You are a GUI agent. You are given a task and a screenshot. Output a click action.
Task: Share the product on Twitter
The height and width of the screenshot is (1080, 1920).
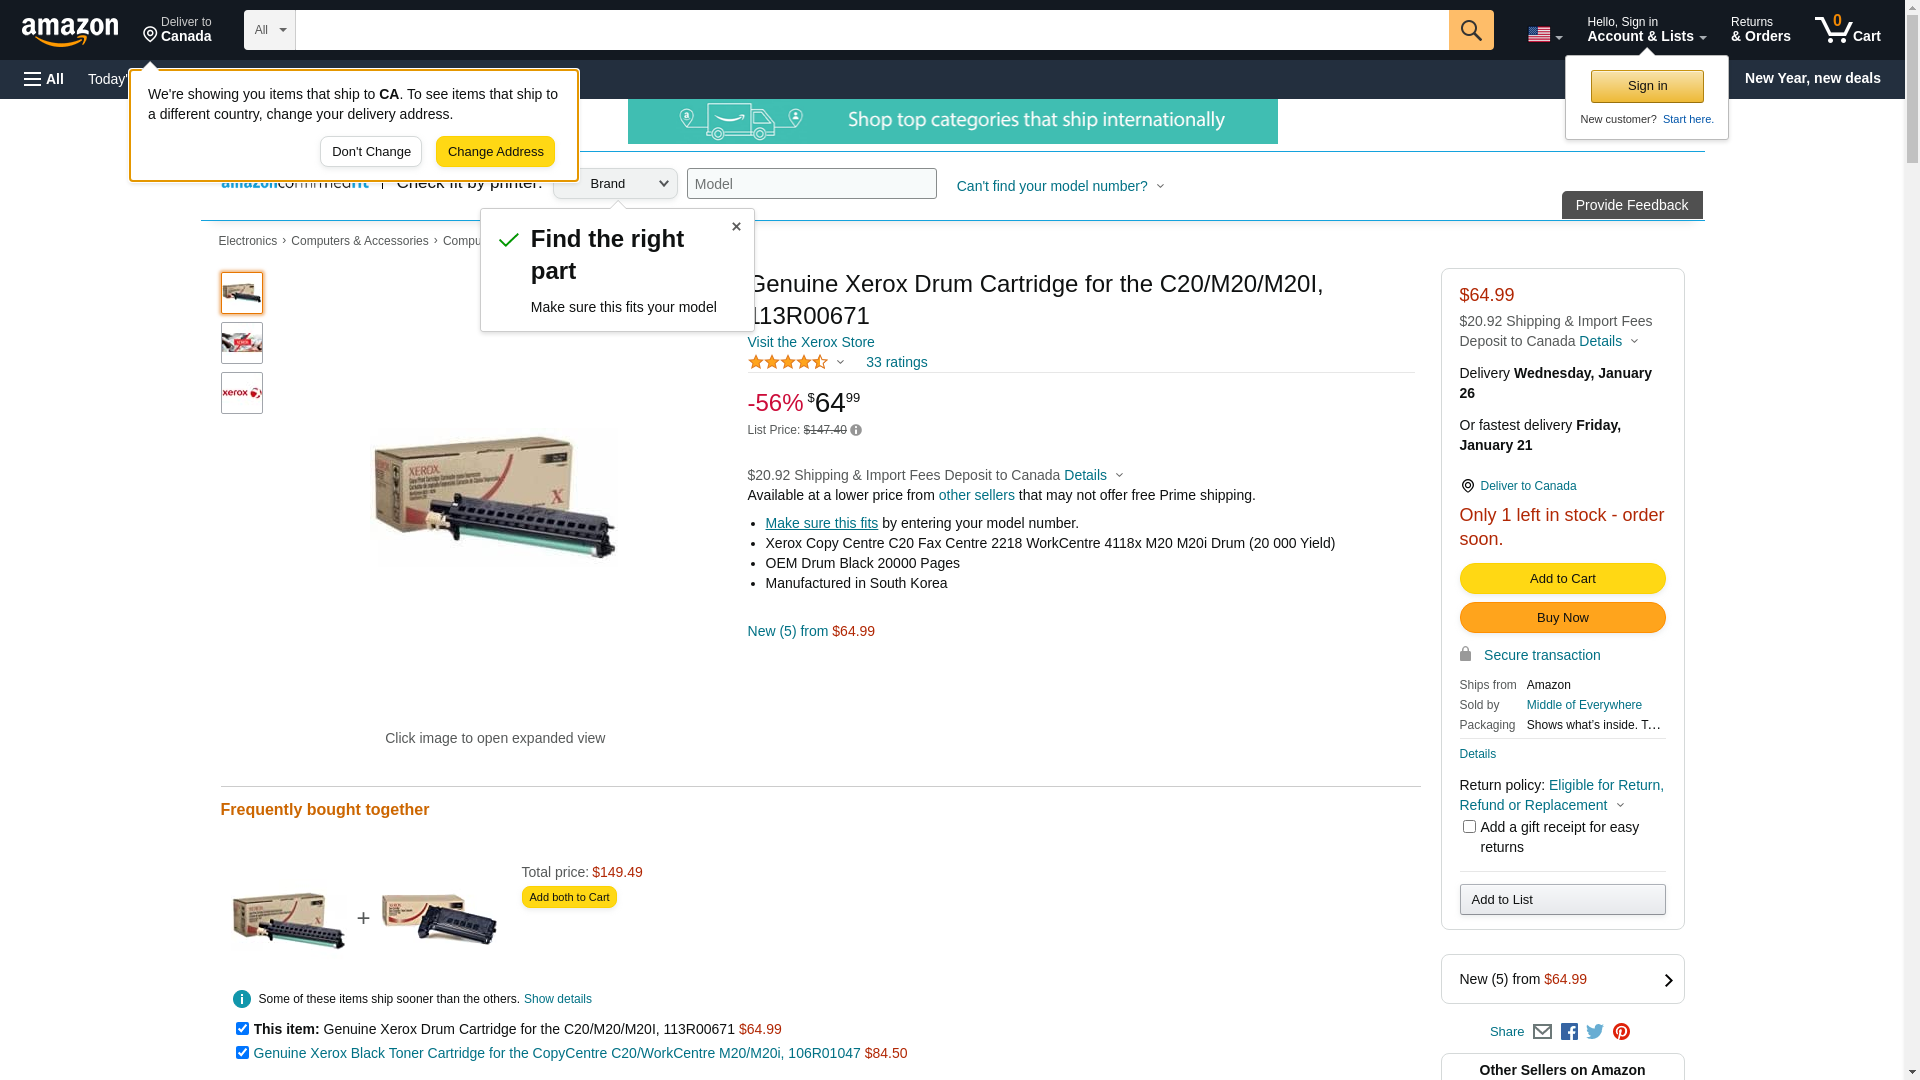point(1595,1032)
